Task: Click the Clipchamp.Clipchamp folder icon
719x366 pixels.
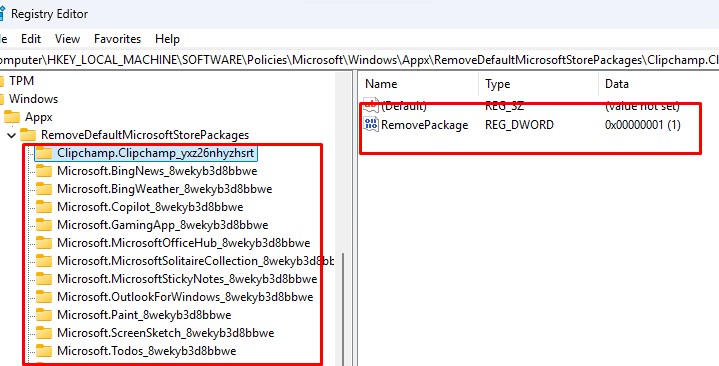Action: tap(44, 153)
